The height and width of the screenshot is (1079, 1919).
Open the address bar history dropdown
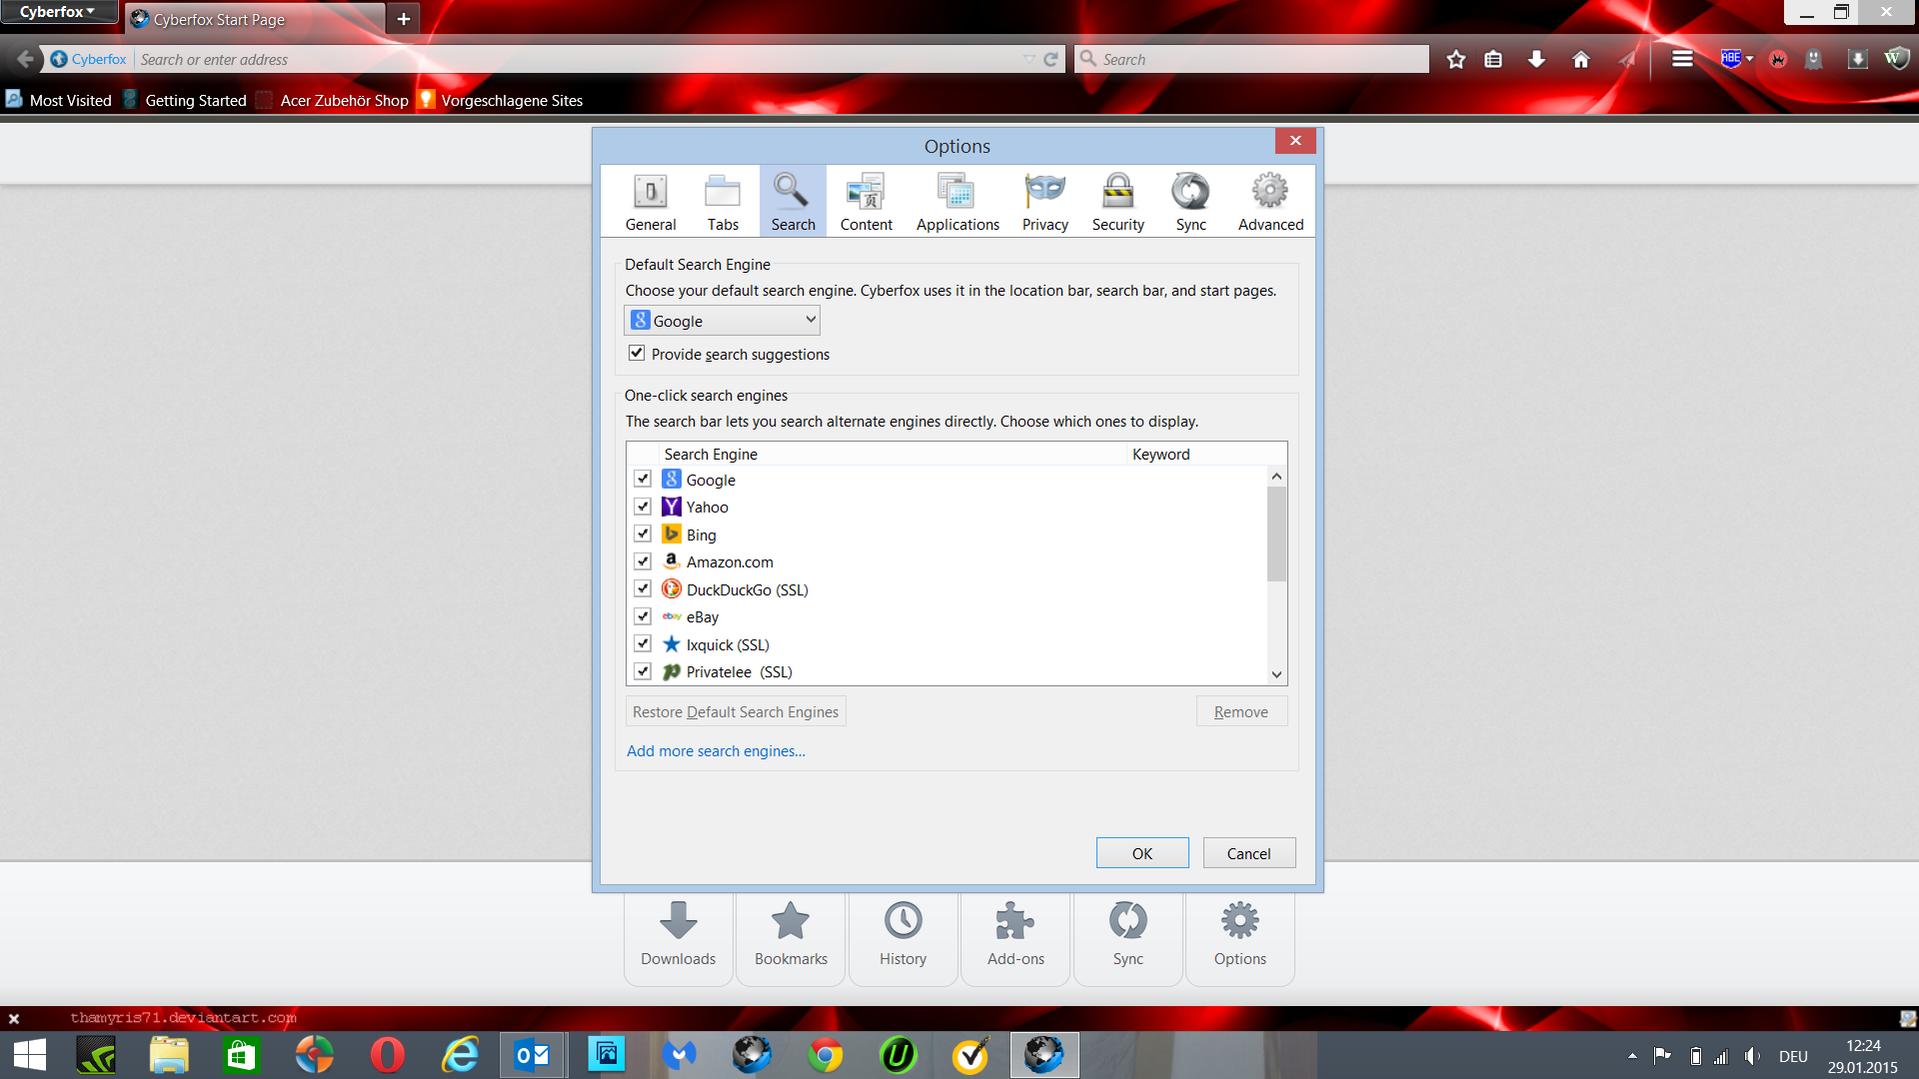1029,59
